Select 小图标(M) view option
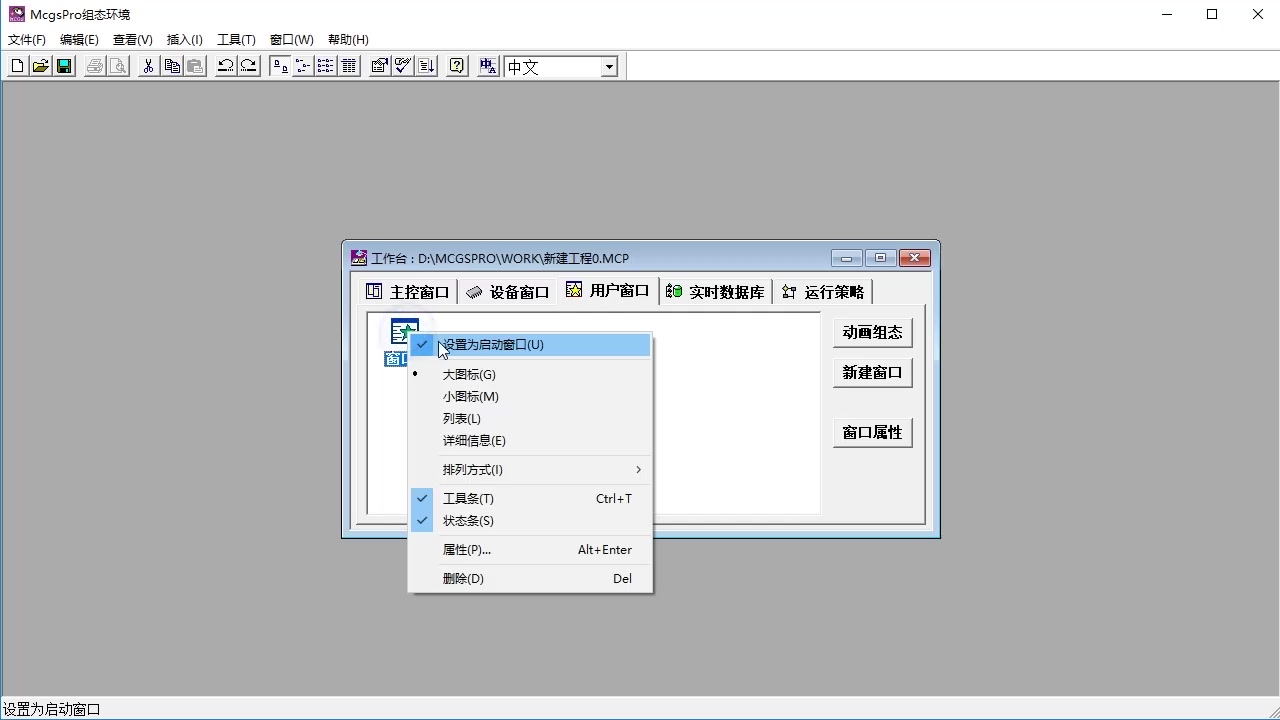Screen dimensions: 1280x720 [530, 397]
